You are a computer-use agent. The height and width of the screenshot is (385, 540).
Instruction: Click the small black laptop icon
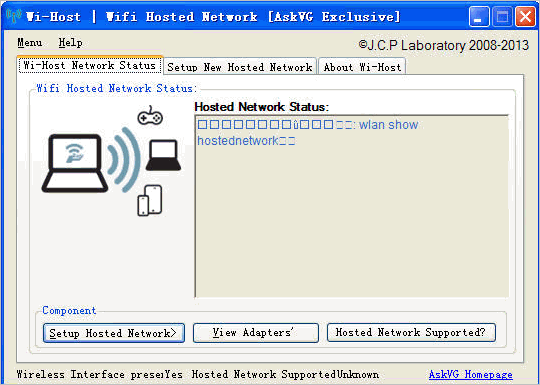(163, 155)
